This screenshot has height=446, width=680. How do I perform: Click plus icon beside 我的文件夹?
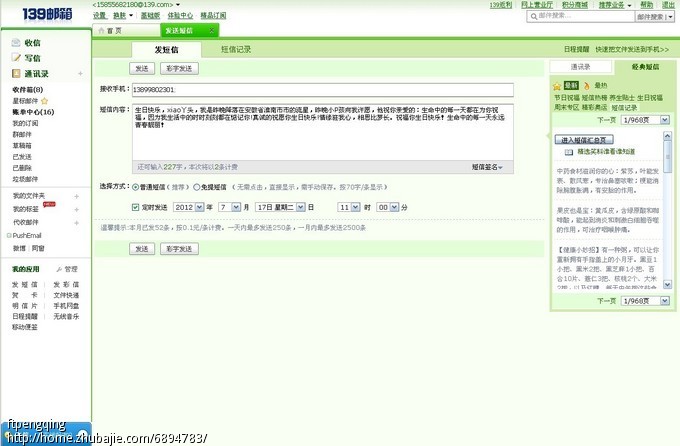(76, 197)
